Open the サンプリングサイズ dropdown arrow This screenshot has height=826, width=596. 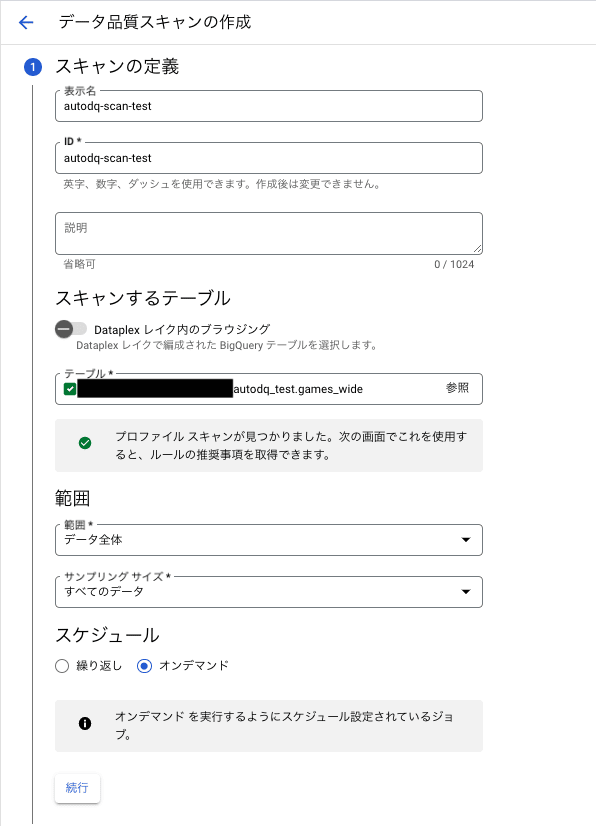pyautogui.click(x=464, y=592)
